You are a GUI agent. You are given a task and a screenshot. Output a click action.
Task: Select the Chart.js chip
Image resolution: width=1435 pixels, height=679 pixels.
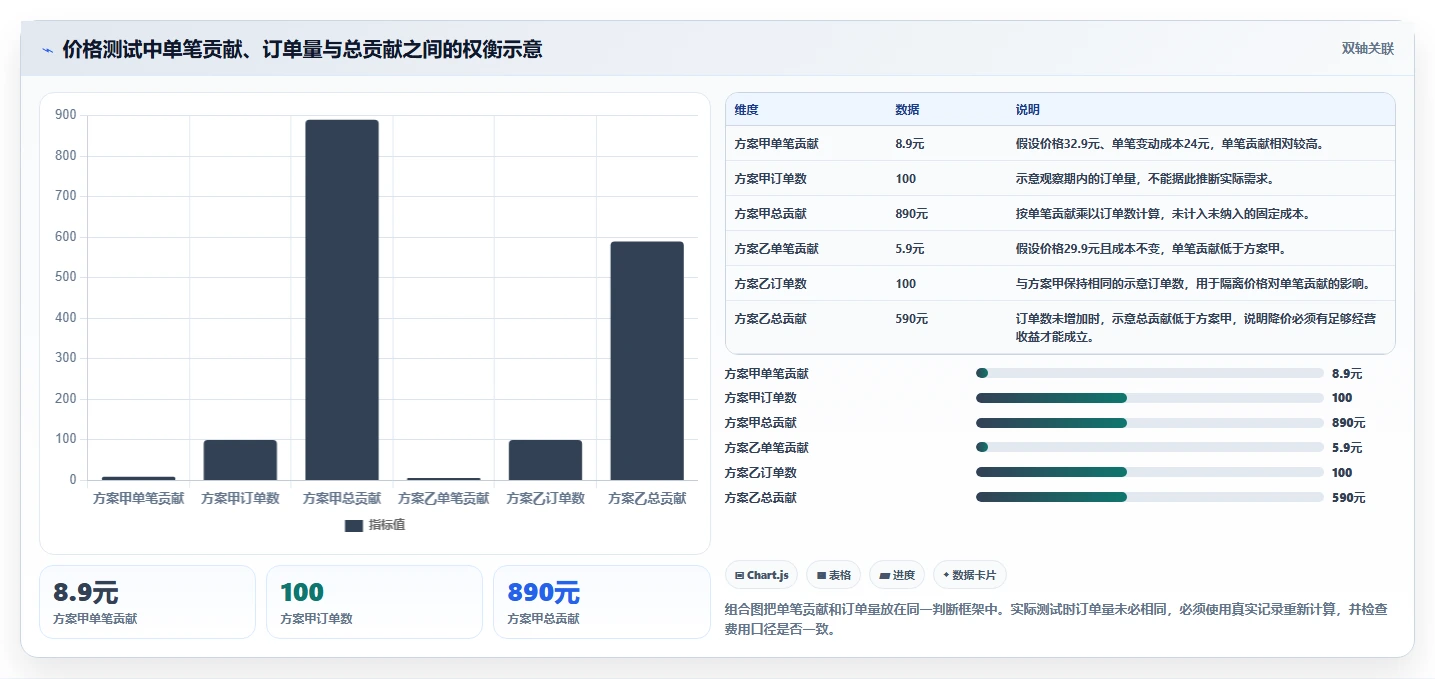tap(761, 575)
